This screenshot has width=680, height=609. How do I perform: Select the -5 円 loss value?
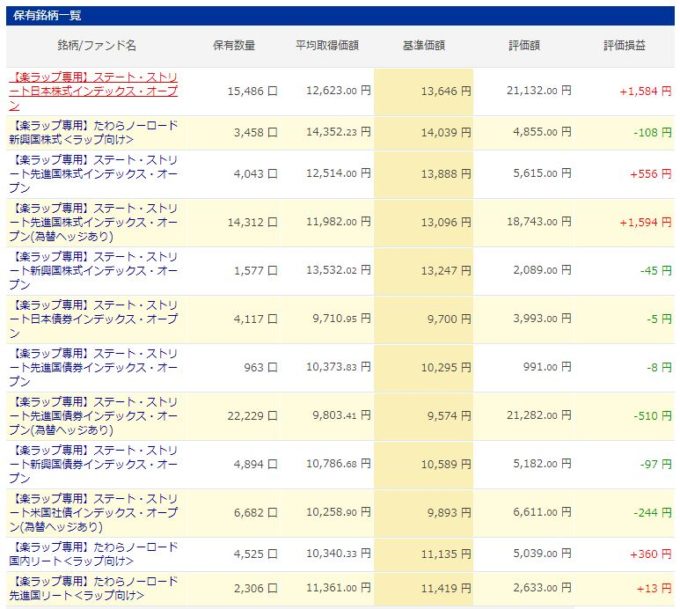659,319
